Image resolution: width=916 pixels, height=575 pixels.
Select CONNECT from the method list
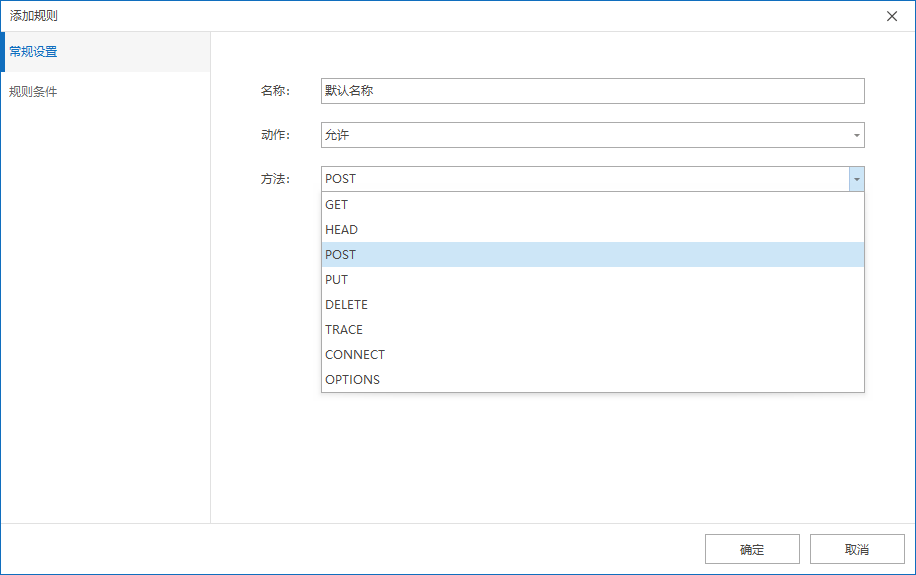tap(592, 354)
